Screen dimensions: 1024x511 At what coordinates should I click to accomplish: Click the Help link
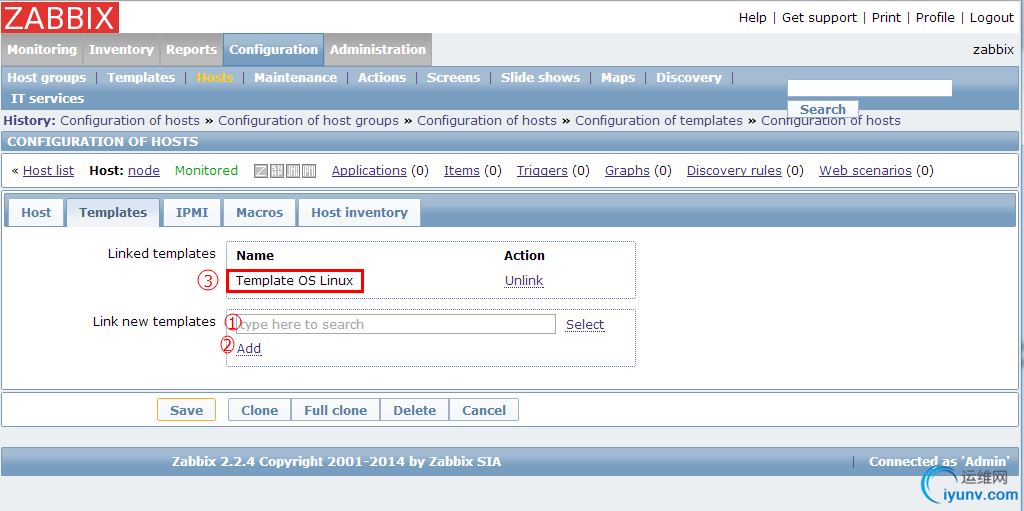(x=752, y=18)
